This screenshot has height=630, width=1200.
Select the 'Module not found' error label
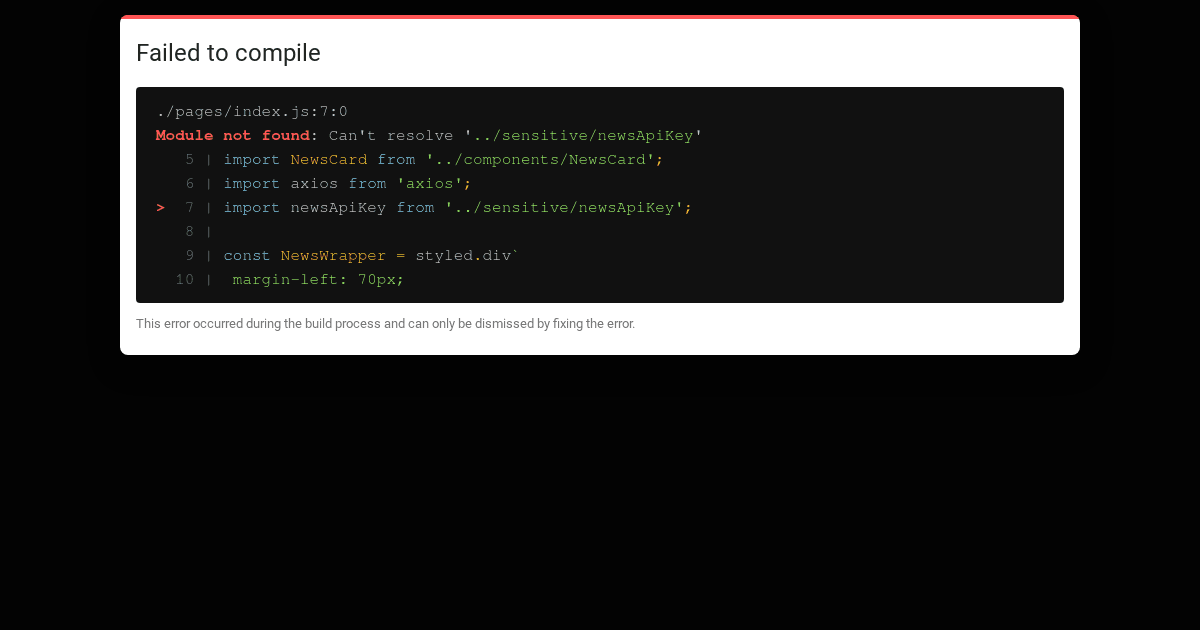point(232,135)
